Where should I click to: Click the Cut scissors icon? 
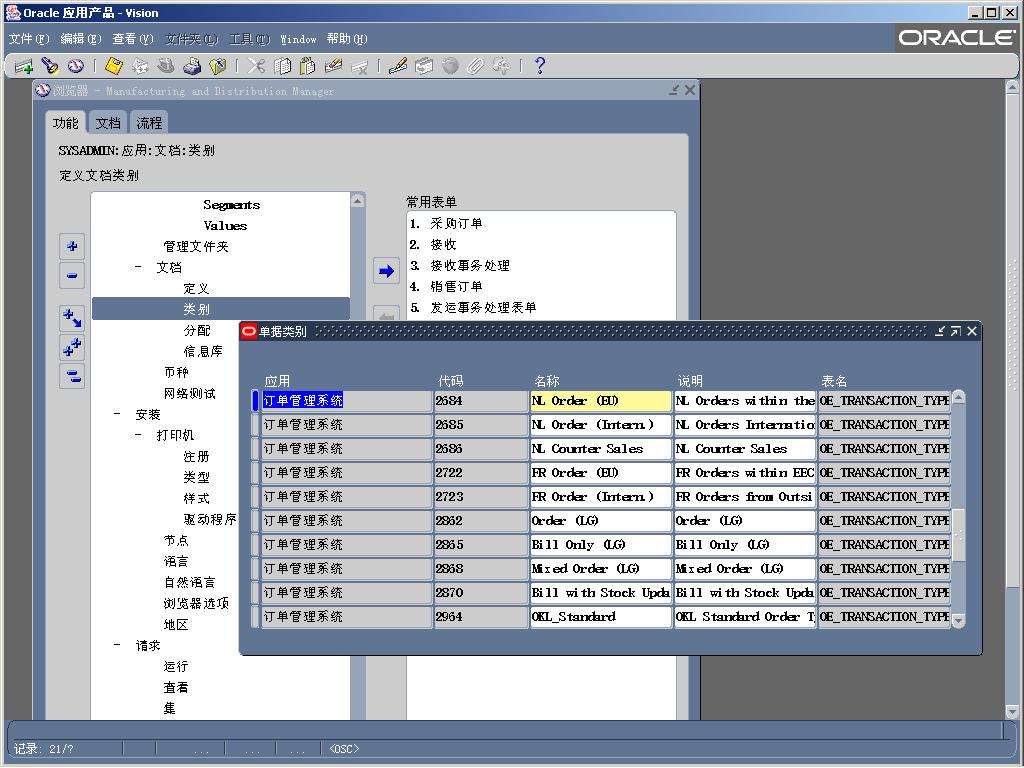pos(256,66)
